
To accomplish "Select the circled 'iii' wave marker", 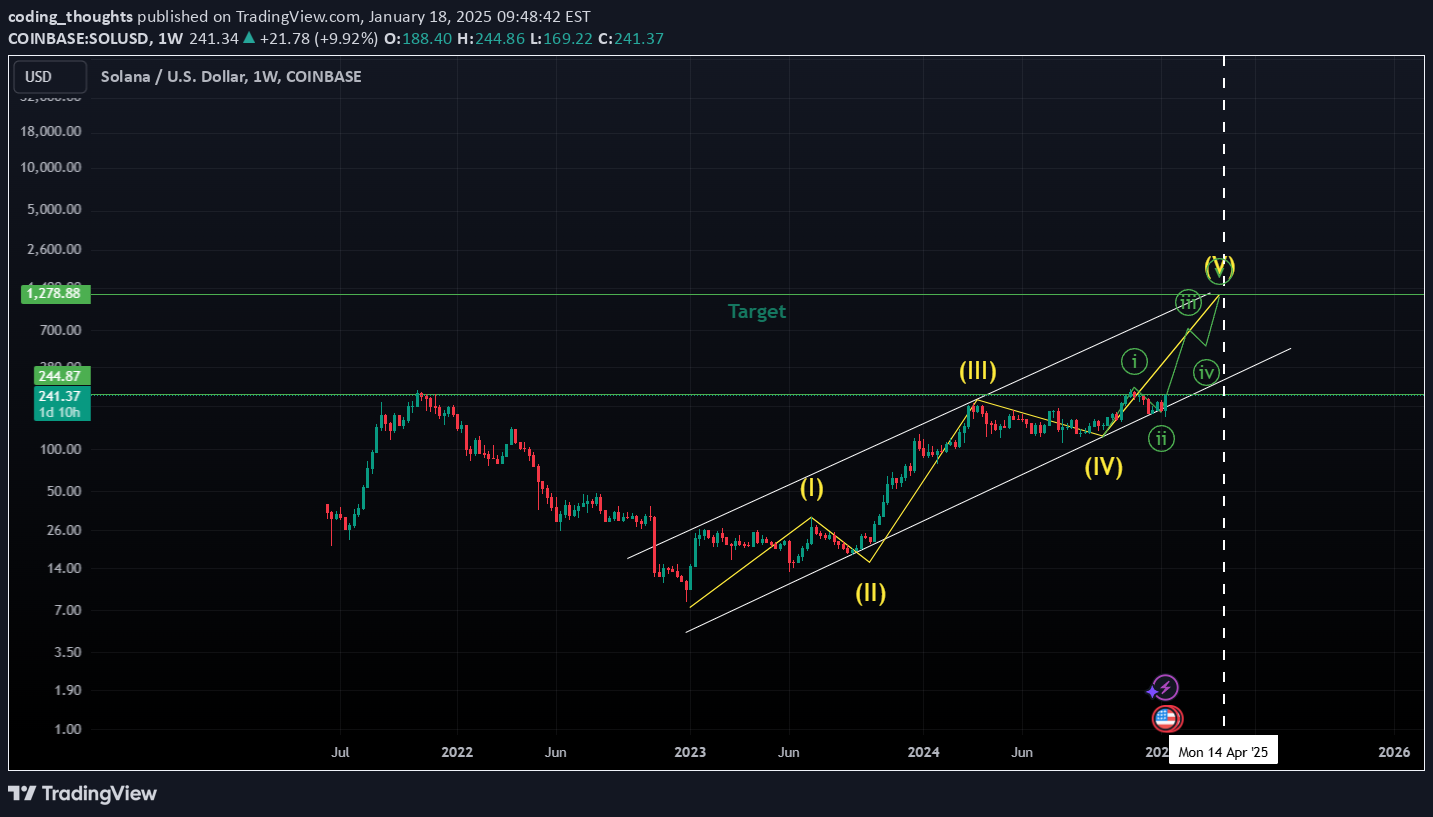I will click(1188, 302).
